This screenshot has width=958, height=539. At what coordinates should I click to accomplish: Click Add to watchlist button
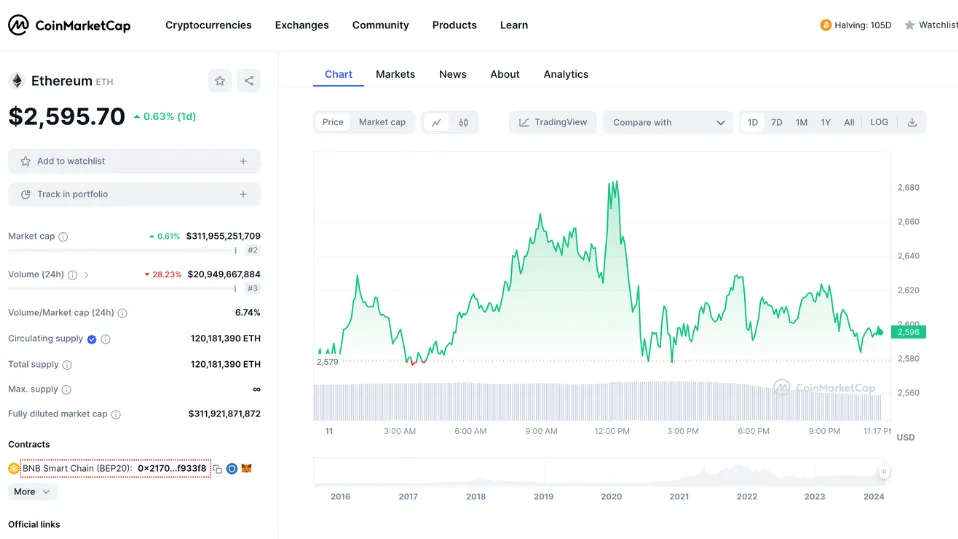134,161
